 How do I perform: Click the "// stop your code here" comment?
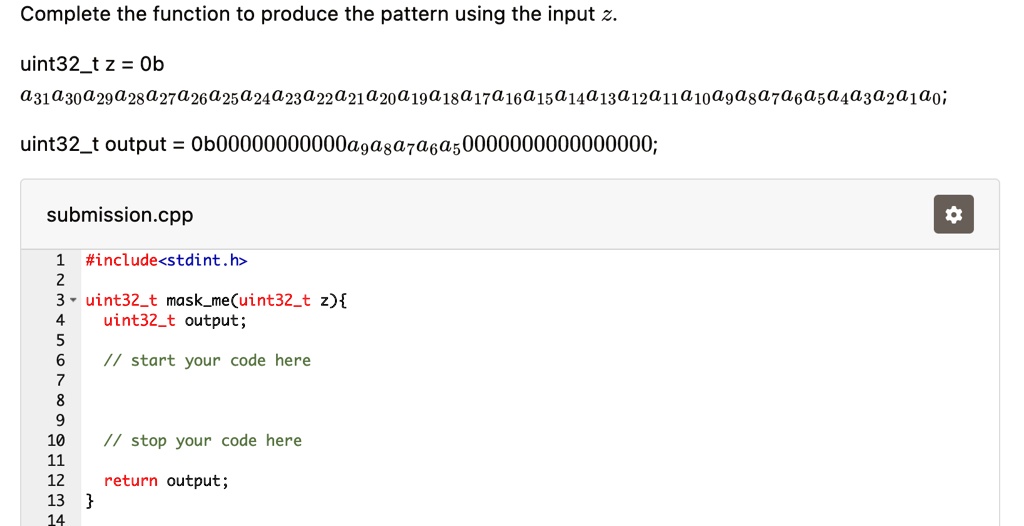203,441
